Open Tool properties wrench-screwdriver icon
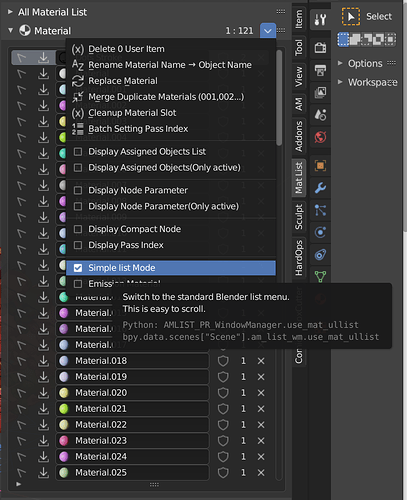The height and width of the screenshot is (500, 407). click(320, 20)
